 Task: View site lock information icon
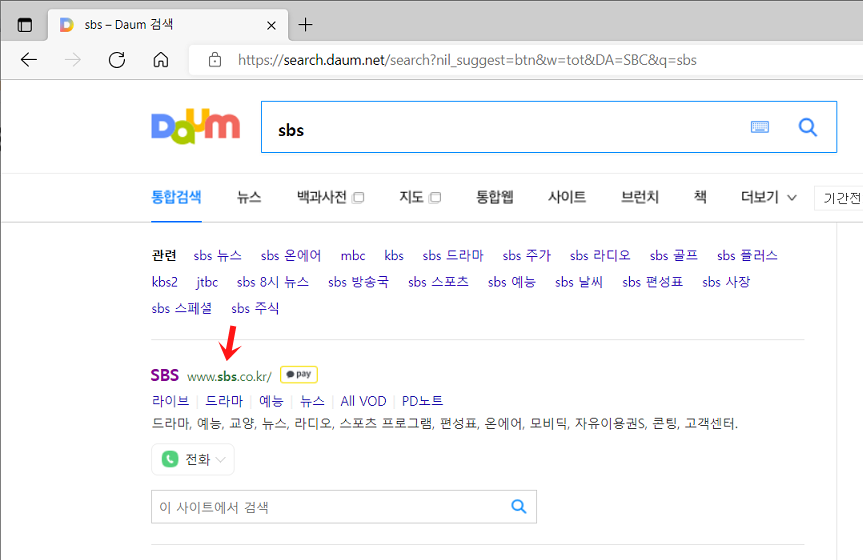coord(215,59)
